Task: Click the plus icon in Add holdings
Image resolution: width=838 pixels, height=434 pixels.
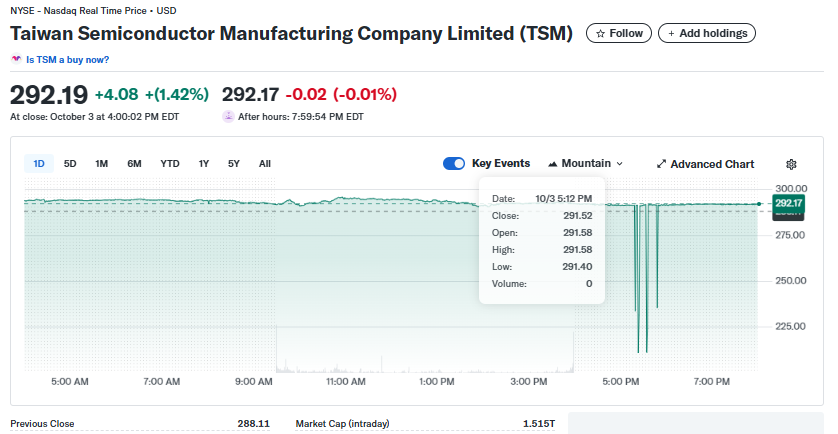Action: click(x=672, y=33)
